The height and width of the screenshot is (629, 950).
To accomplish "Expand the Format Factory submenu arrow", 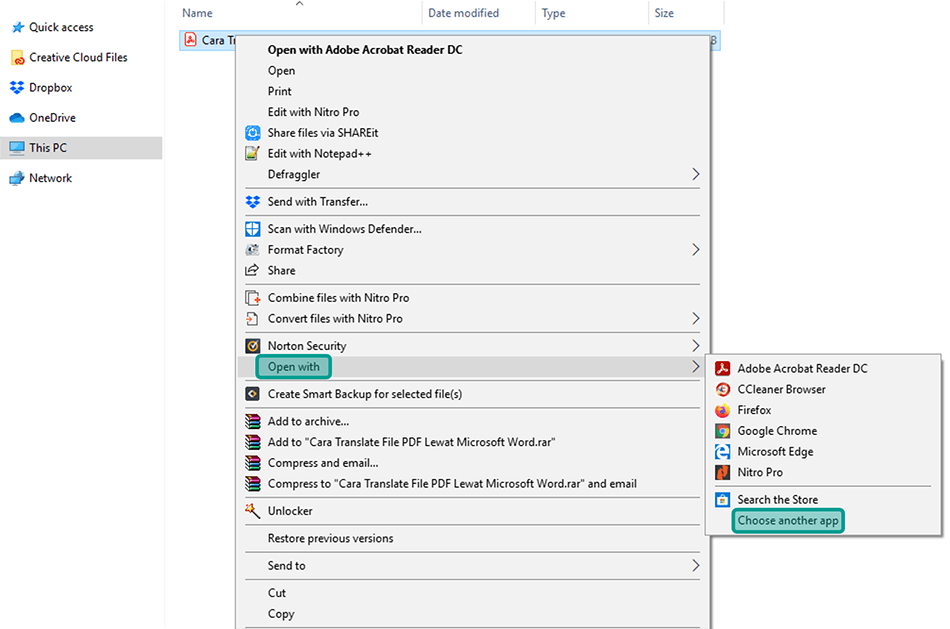I will (696, 250).
